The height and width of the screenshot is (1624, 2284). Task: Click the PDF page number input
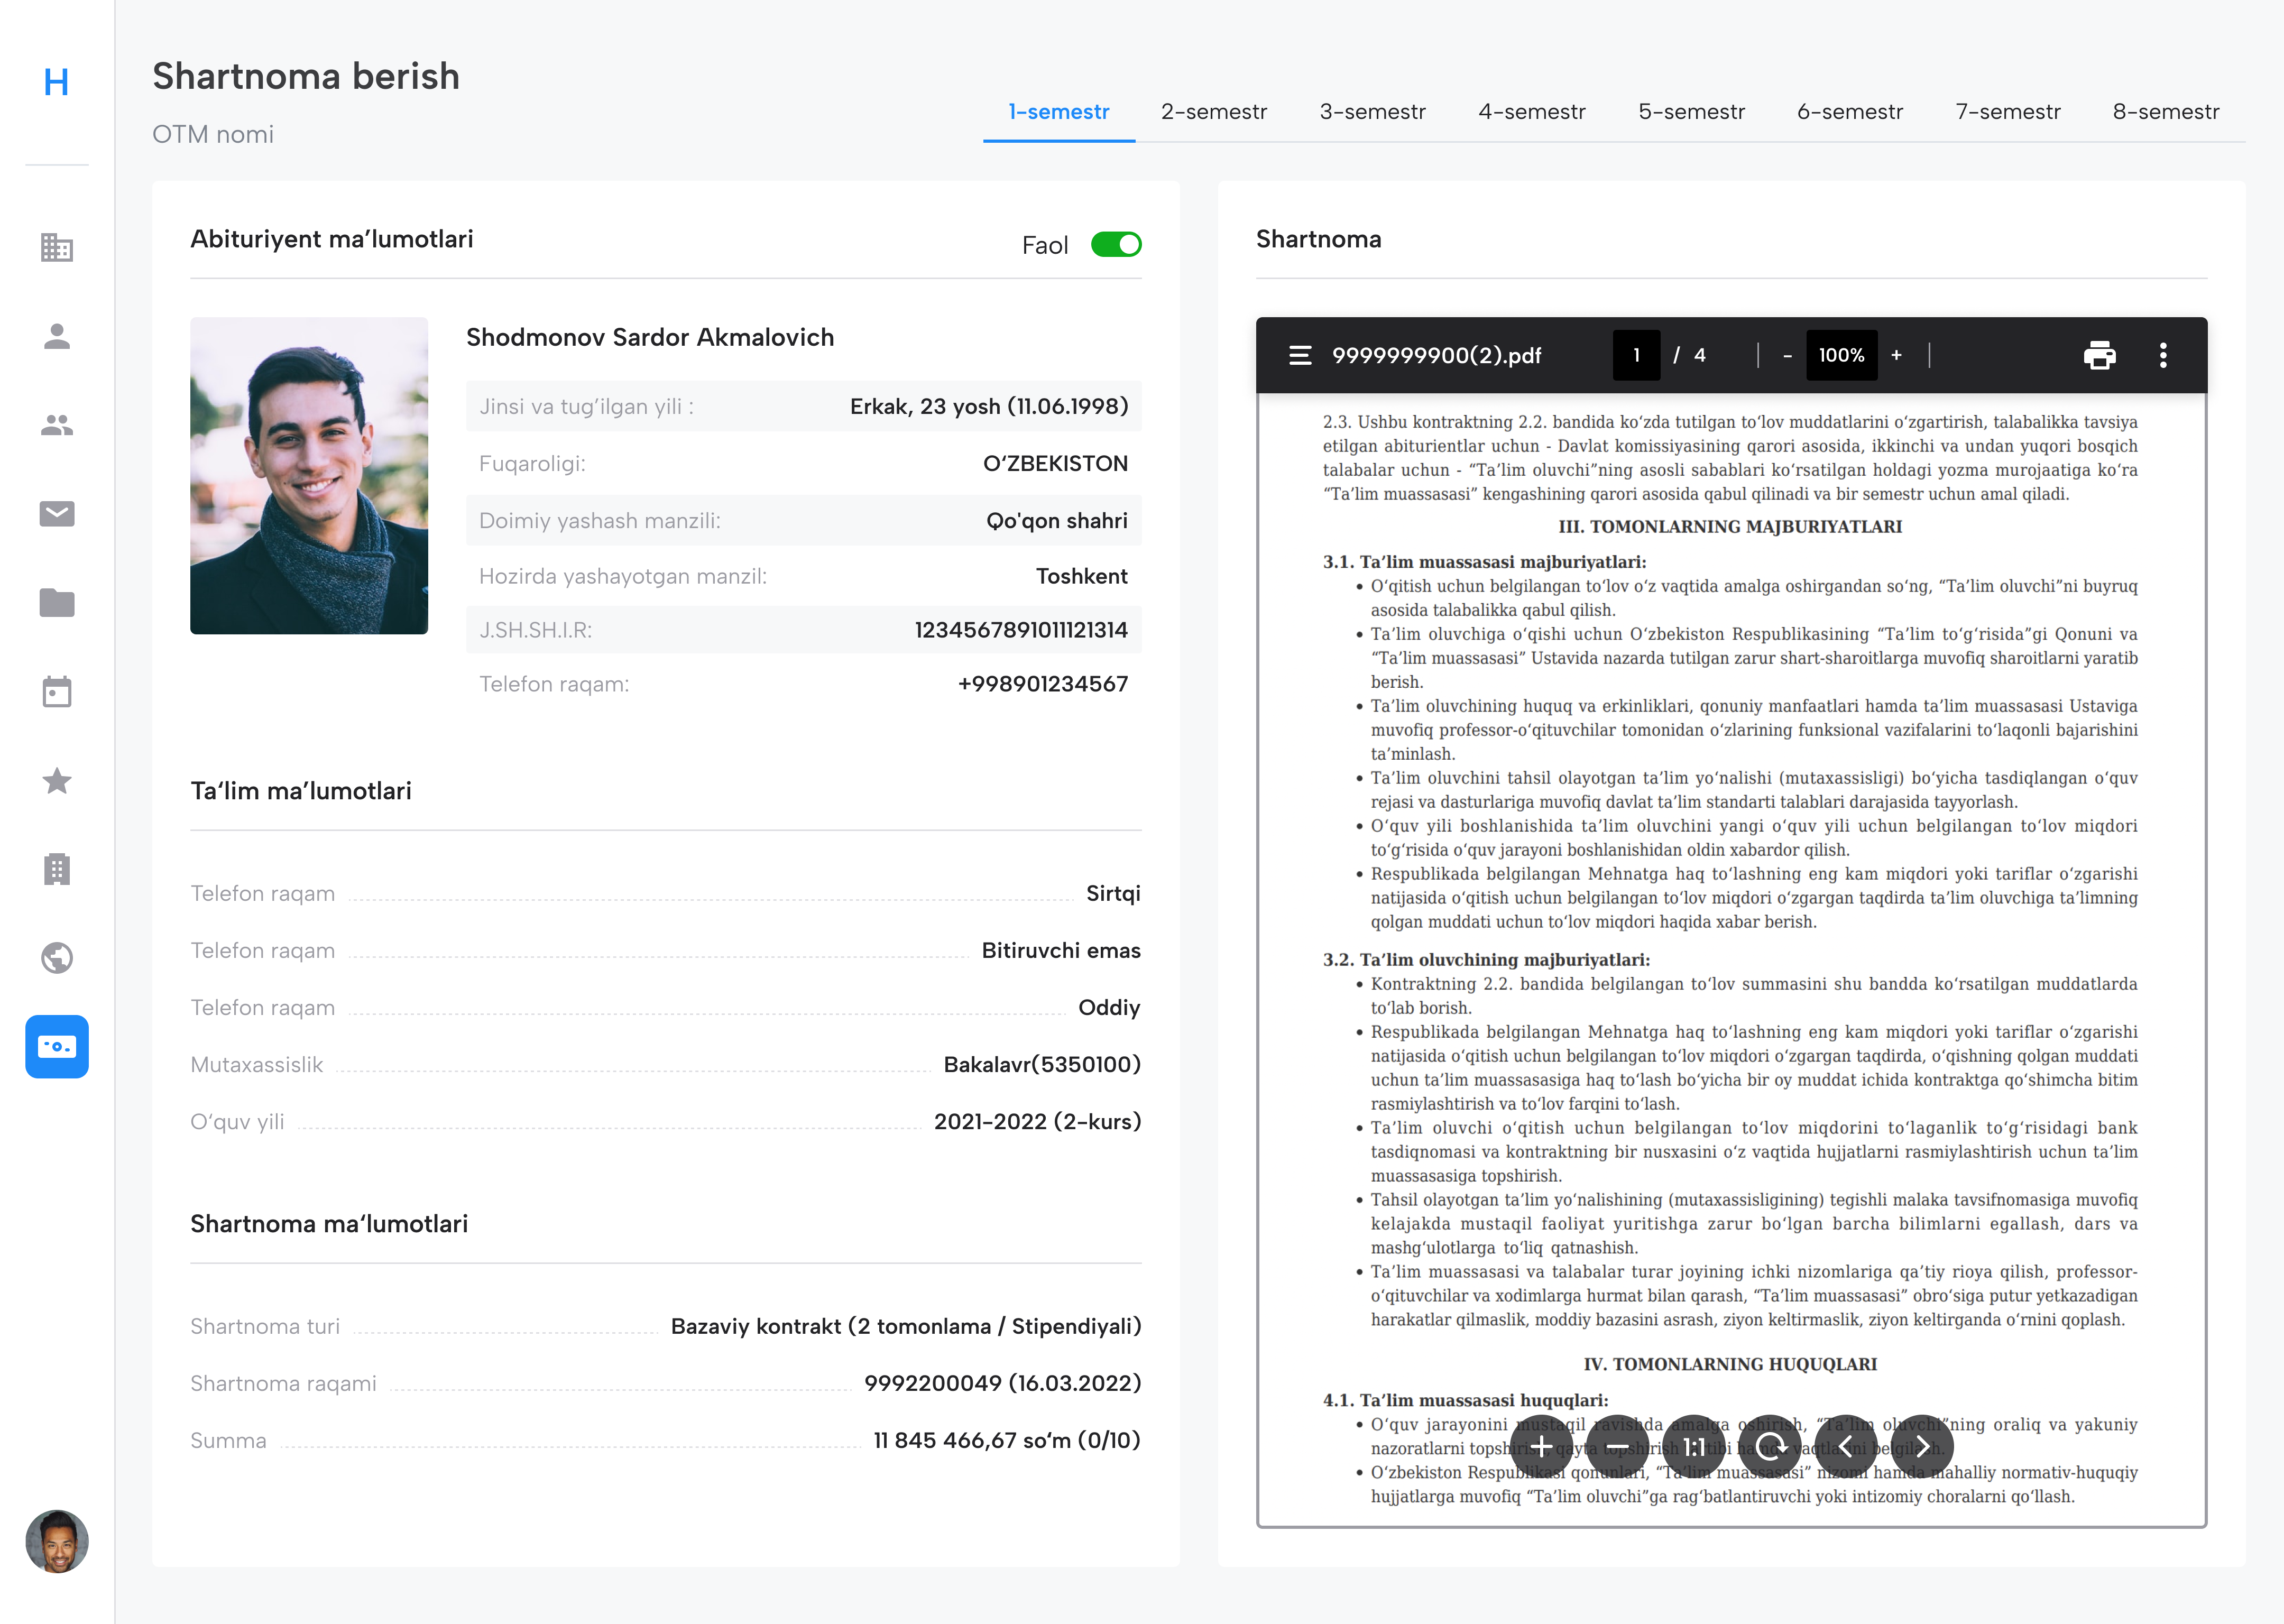[1636, 355]
